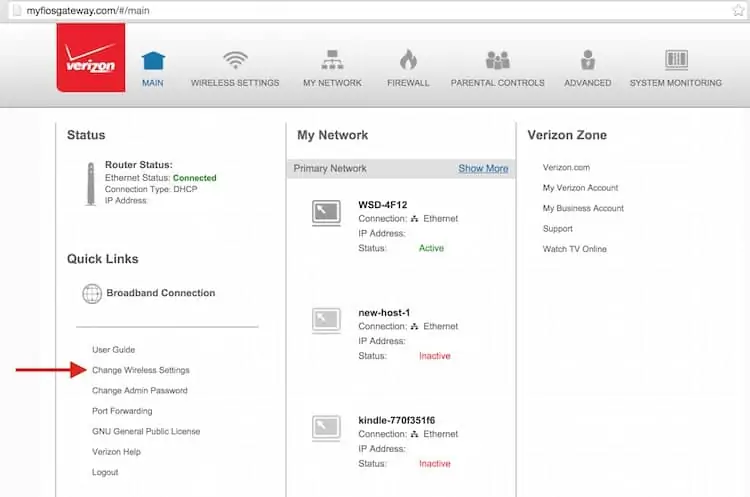Open the Firewall flame icon

(408, 60)
